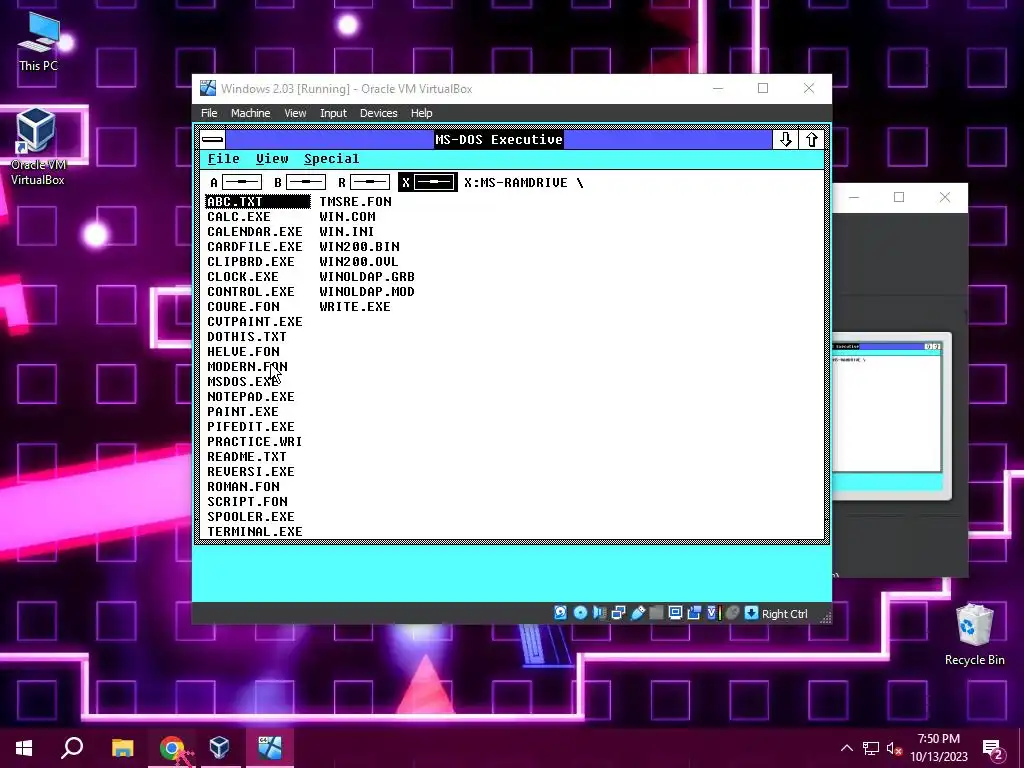
Task: Click the recording status icon
Action: click(694, 613)
